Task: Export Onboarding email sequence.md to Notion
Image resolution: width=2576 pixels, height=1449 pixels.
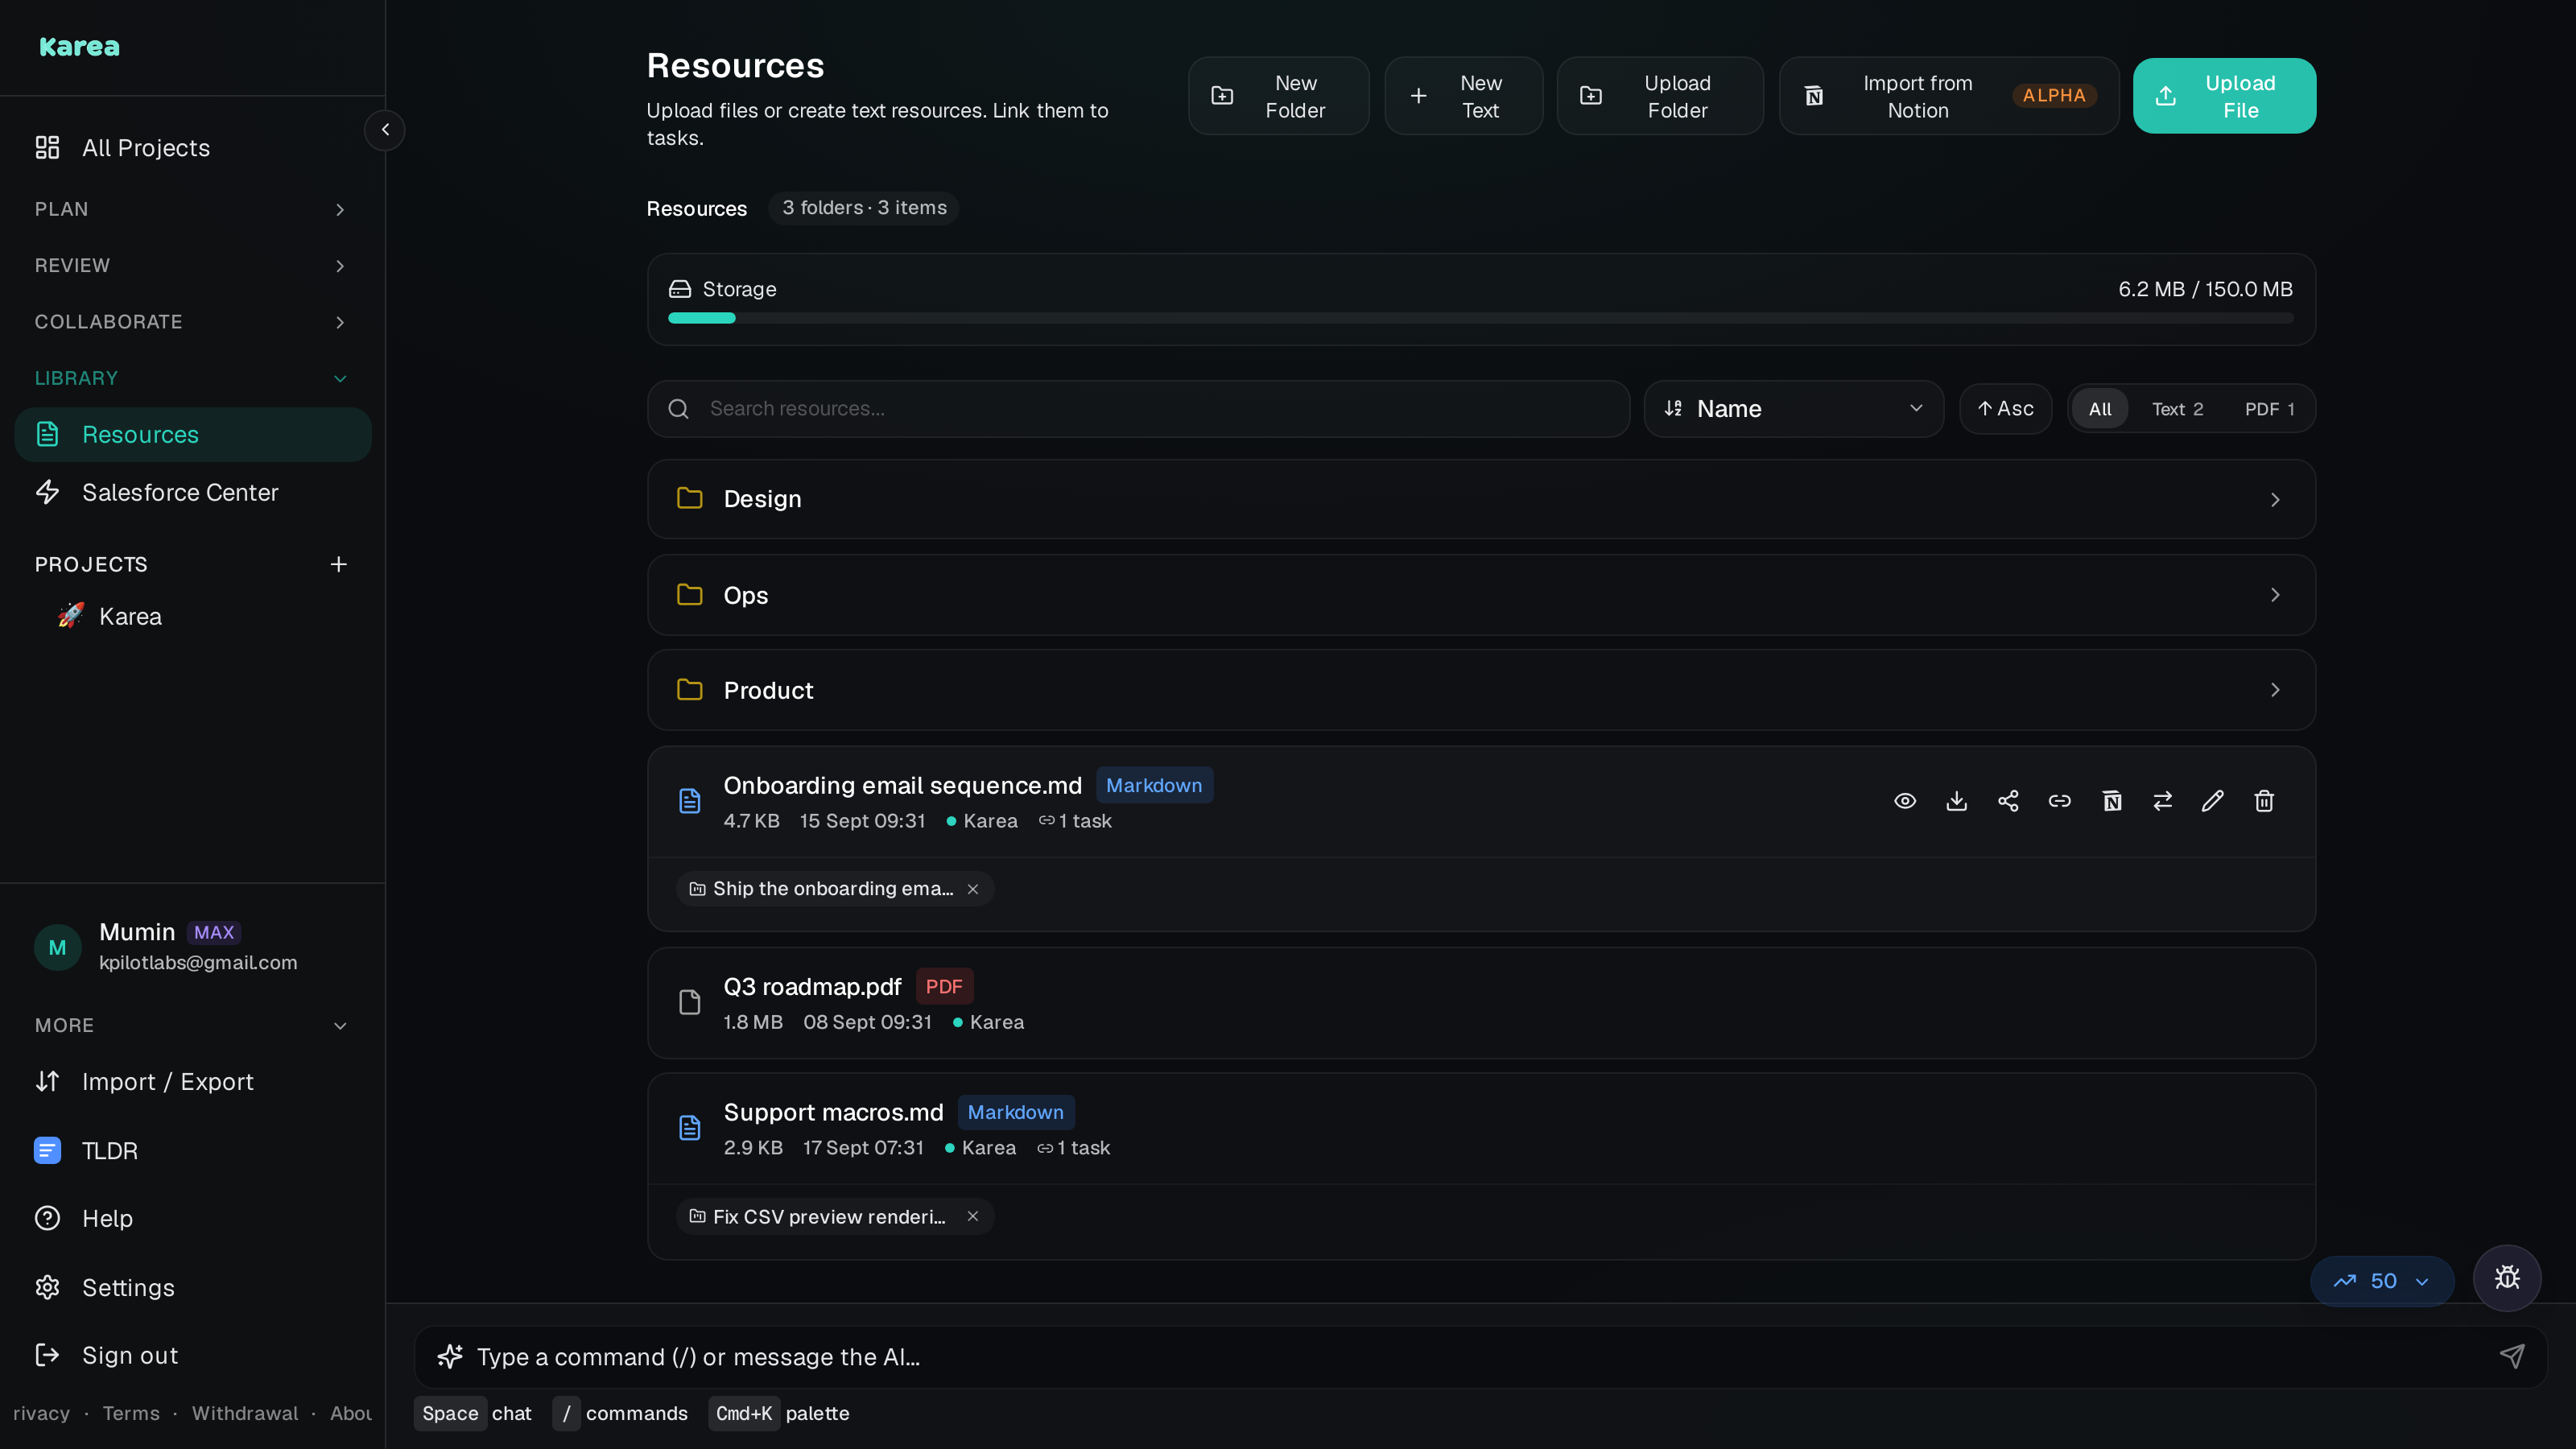Action: tap(2112, 801)
